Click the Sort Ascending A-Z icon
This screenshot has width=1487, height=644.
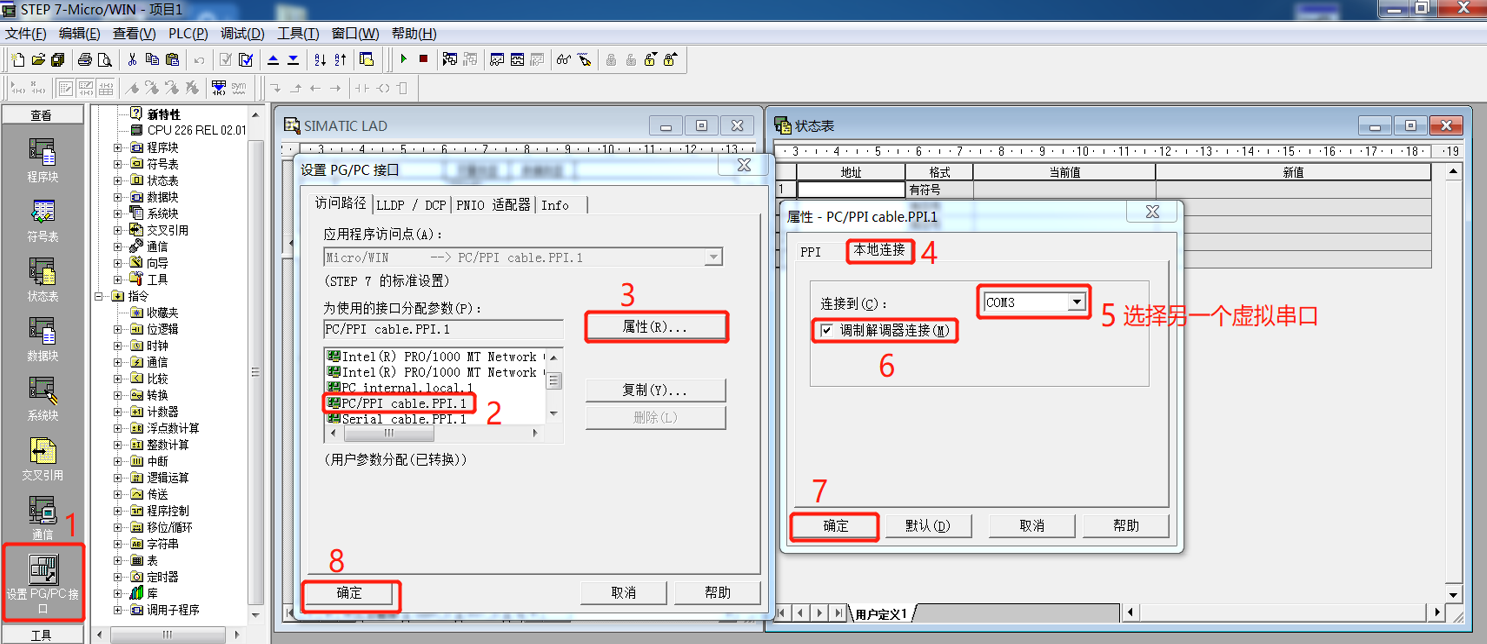[320, 60]
